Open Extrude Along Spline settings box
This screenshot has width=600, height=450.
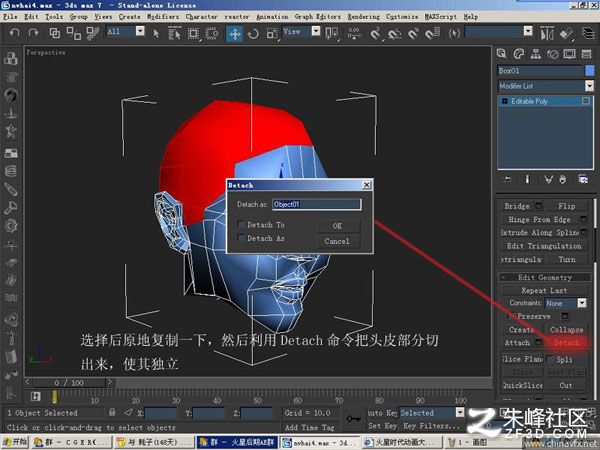click(584, 232)
